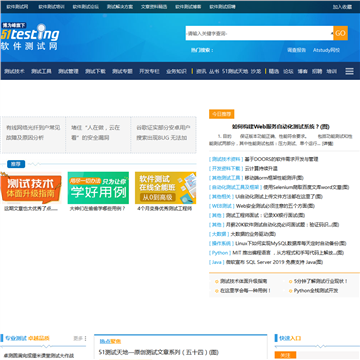This screenshot has height=360, width=360.
Task: Open article 基于DOORS的软件需求开发与管理
Action: coord(281,159)
